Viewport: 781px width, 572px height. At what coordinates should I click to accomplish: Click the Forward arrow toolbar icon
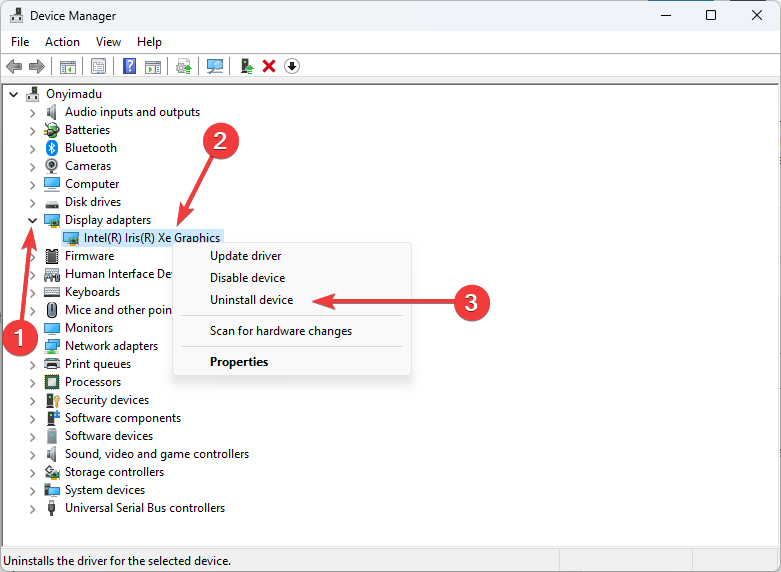[x=37, y=66]
